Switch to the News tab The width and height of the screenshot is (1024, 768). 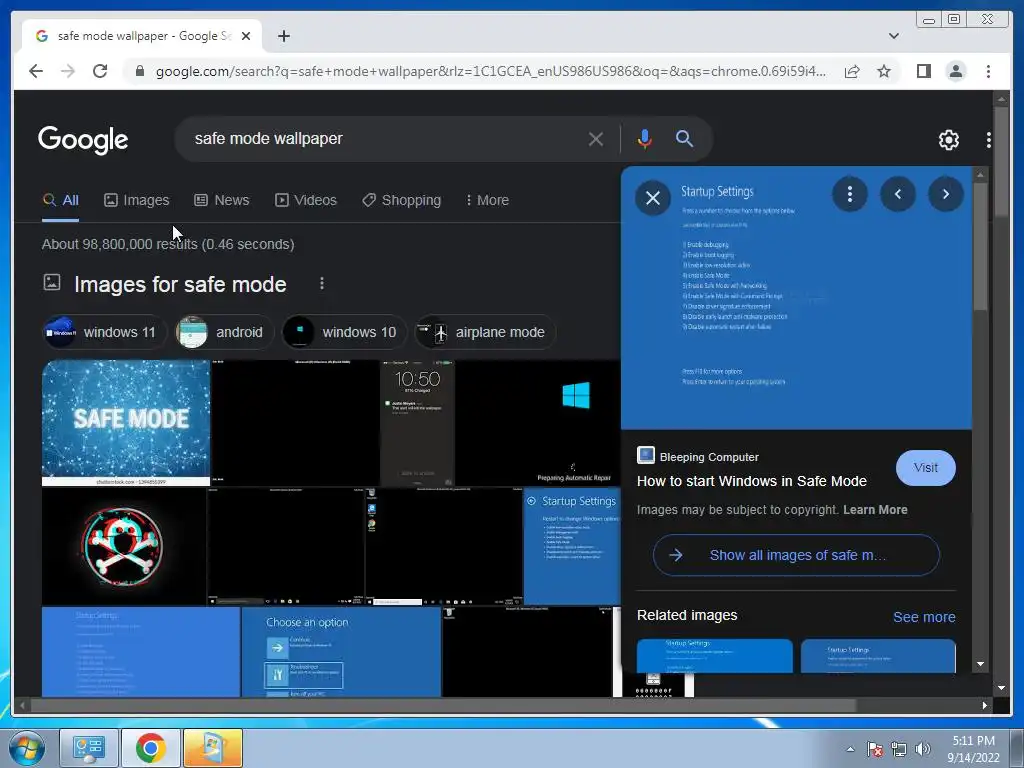click(221, 200)
